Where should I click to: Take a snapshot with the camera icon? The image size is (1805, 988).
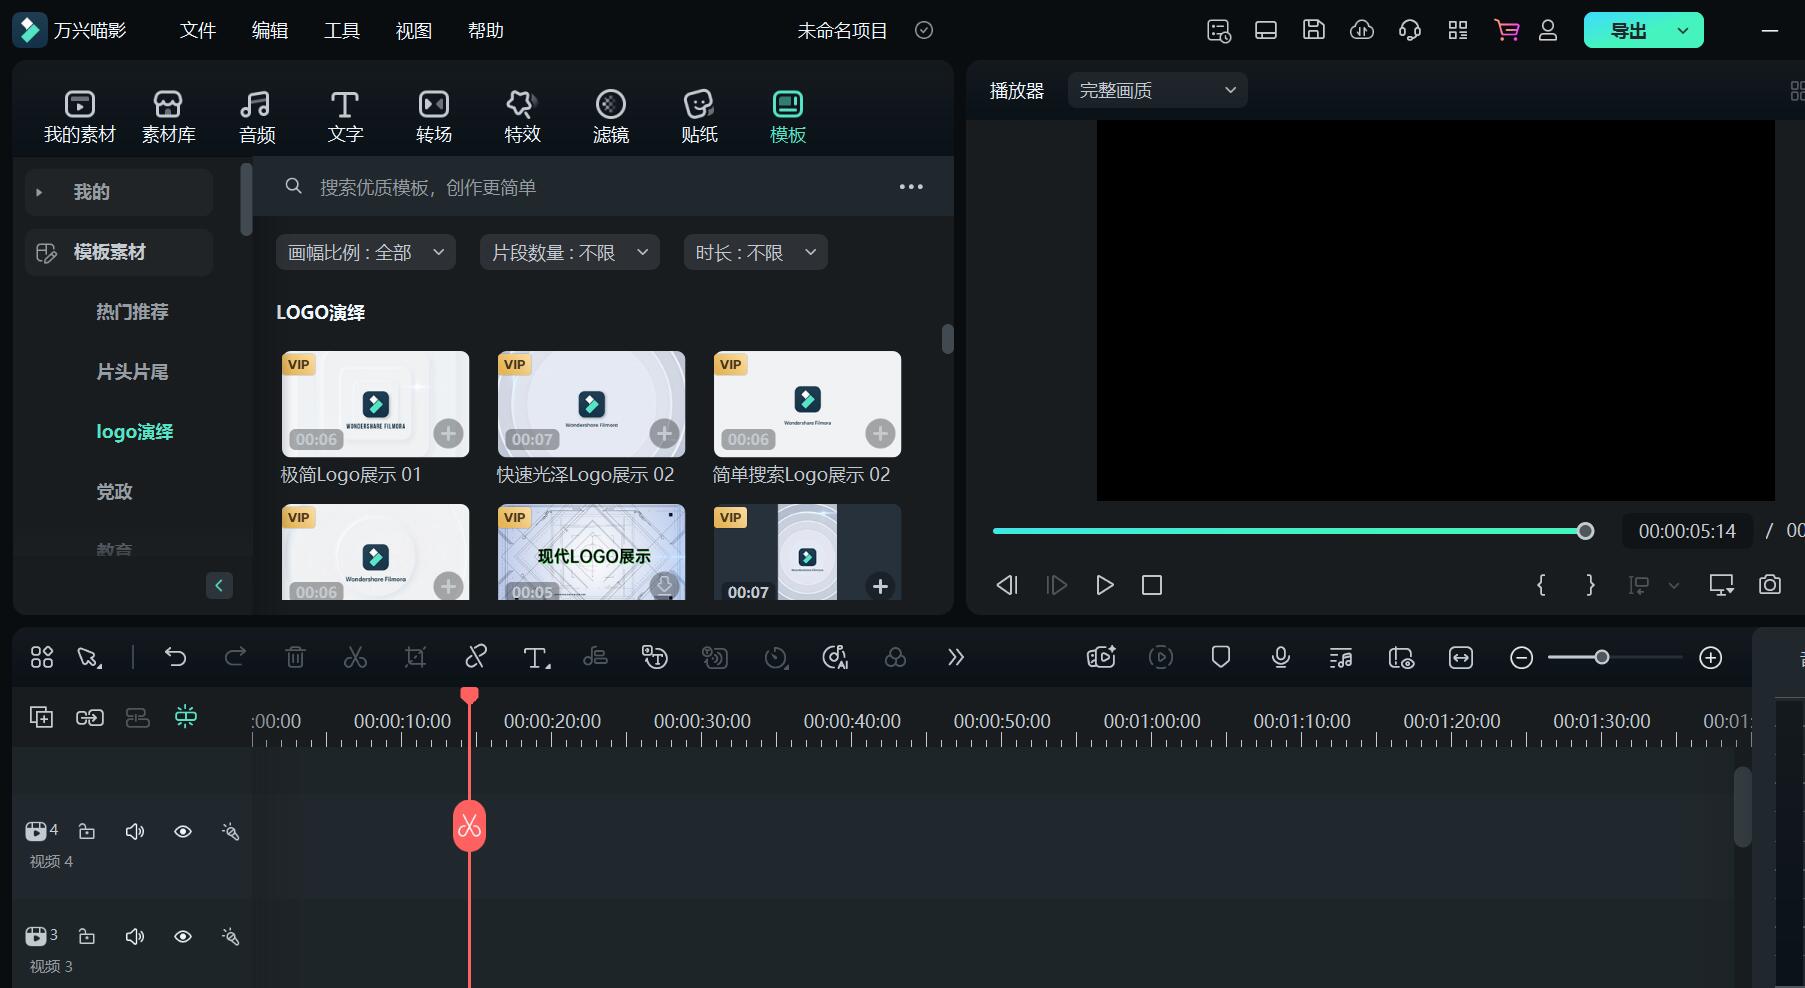coord(1769,585)
